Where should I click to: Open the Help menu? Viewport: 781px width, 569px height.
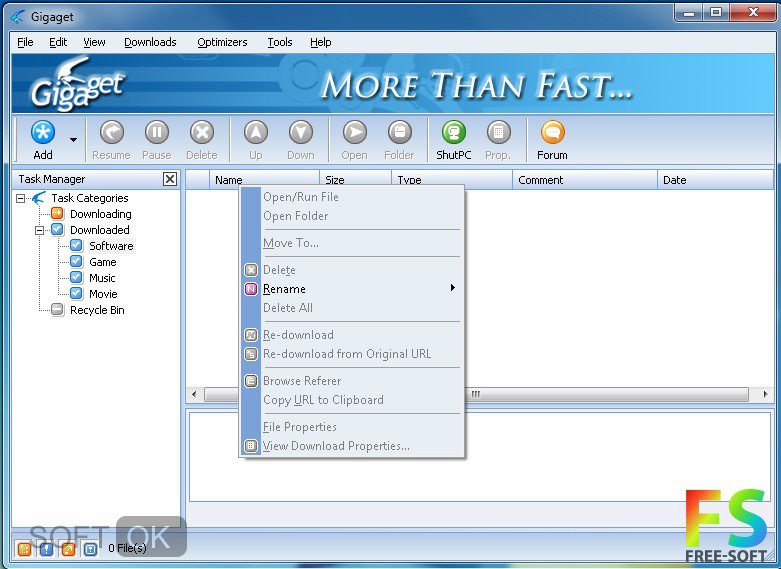(321, 42)
